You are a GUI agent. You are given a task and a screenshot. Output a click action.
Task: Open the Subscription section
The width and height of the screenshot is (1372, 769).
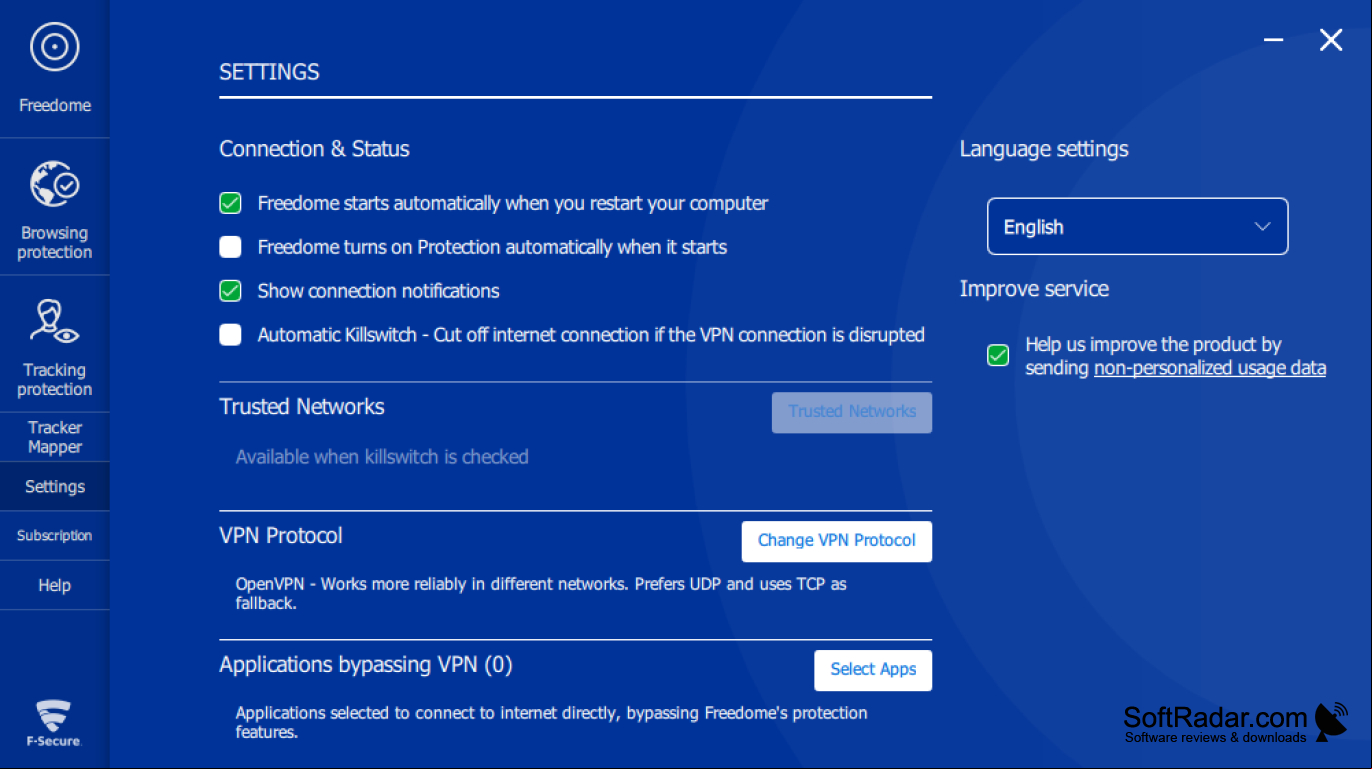pos(55,536)
